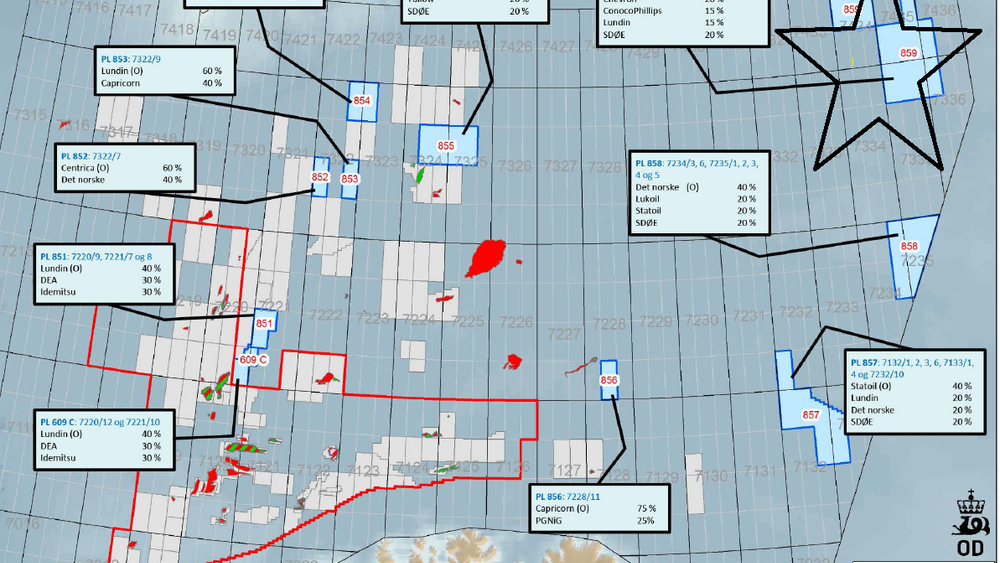Click SDØE 20 % in PL 857 box

[911, 421]
